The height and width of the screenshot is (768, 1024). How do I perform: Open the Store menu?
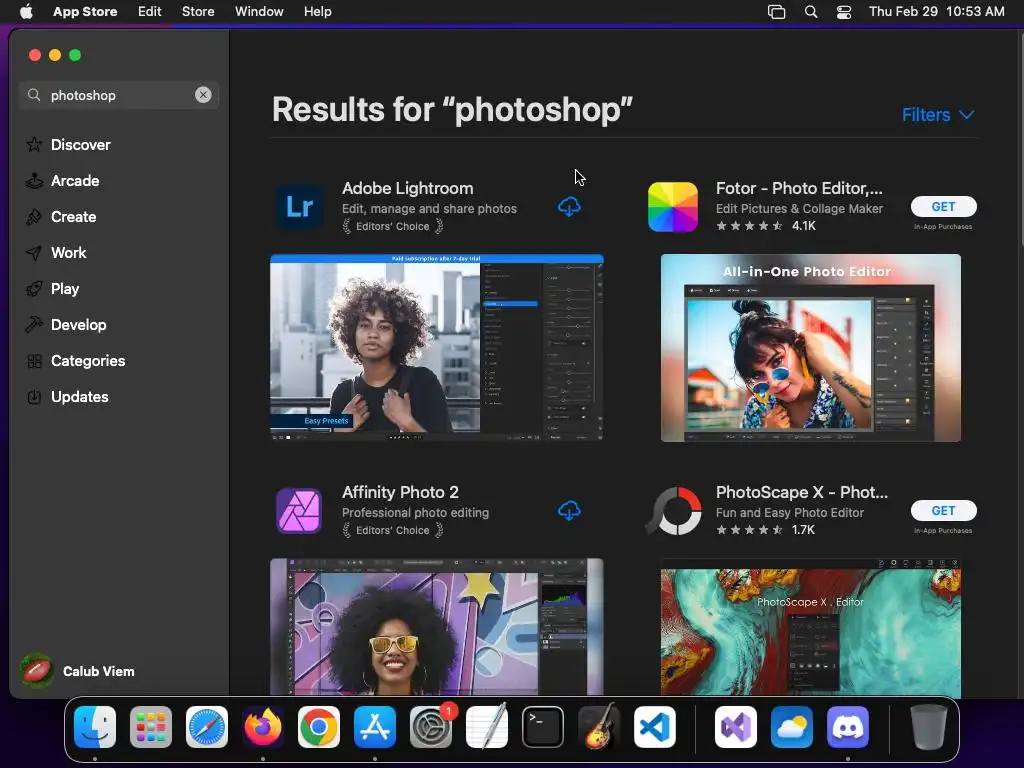point(198,11)
